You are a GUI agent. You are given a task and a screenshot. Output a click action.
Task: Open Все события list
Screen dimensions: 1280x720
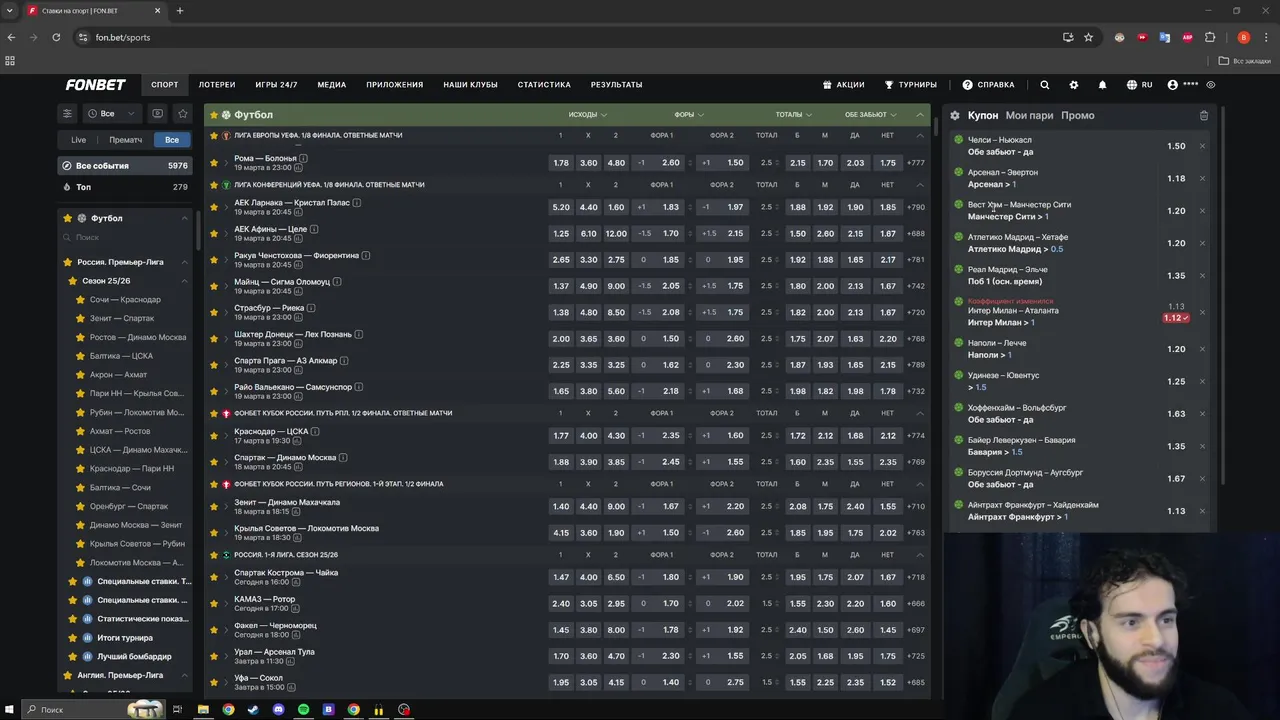tap(124, 166)
